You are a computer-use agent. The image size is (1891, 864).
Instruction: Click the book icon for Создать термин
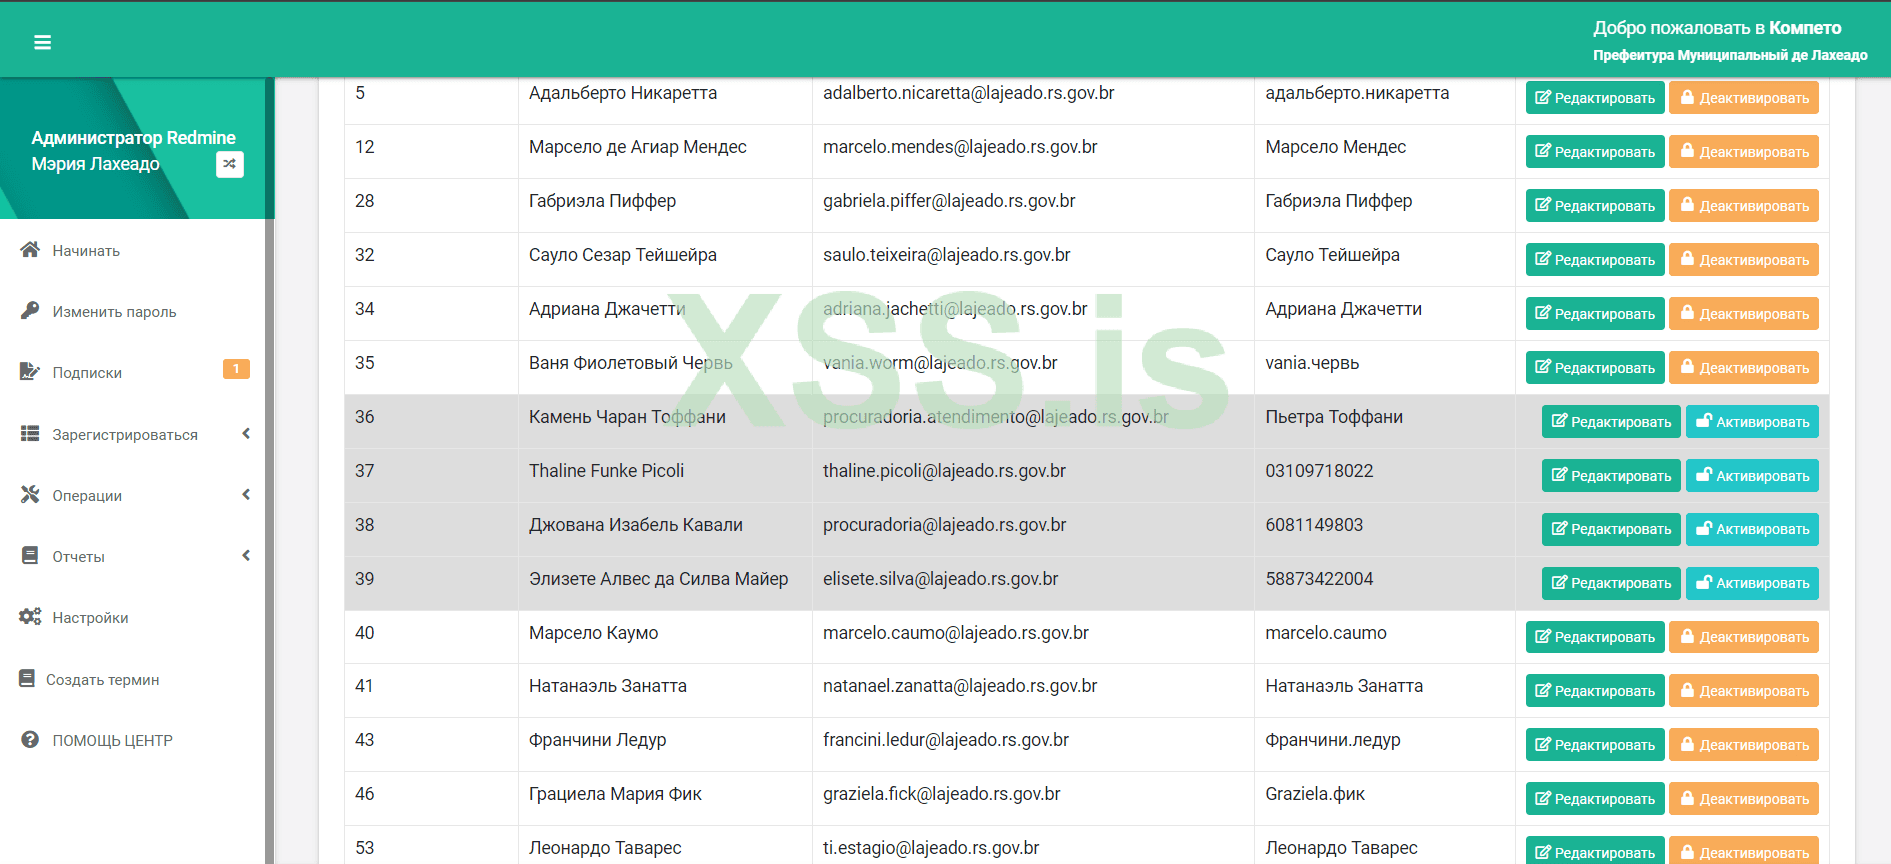tap(27, 679)
